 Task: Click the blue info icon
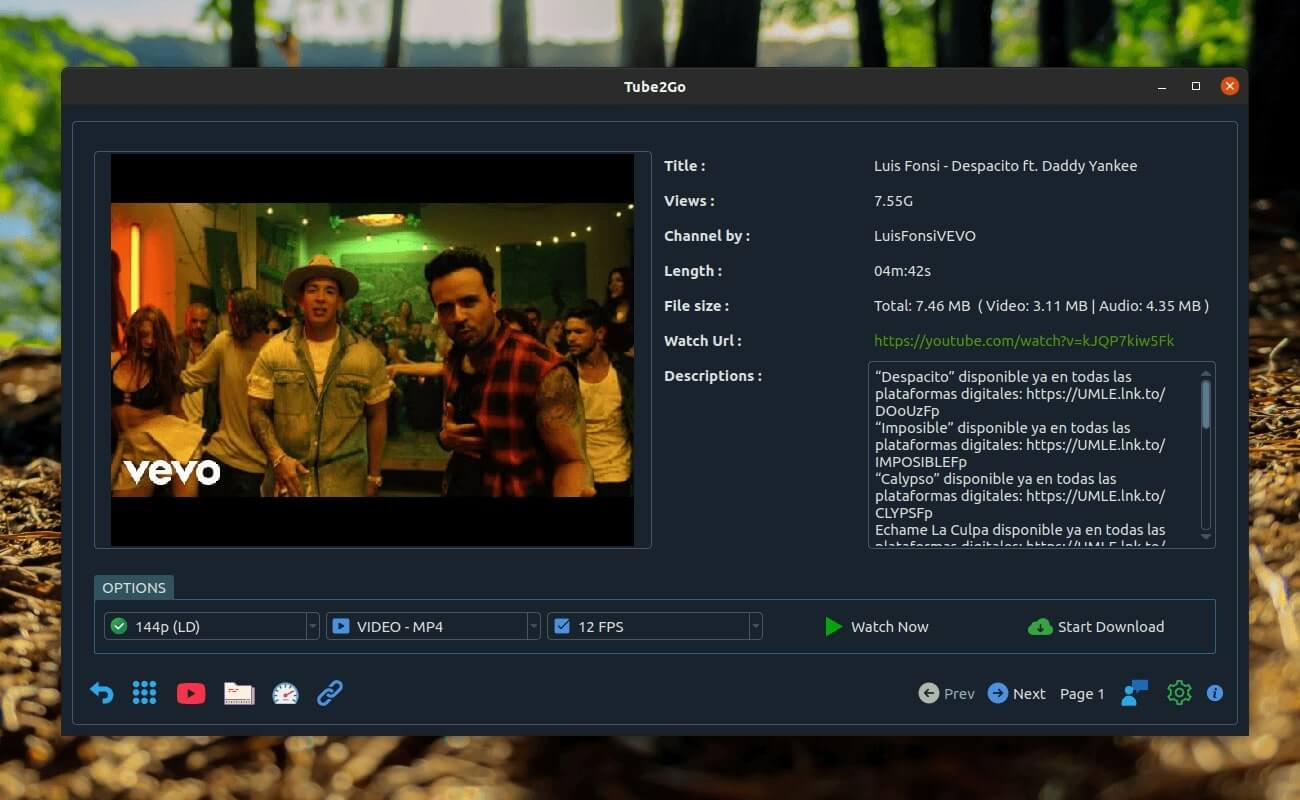pos(1215,693)
